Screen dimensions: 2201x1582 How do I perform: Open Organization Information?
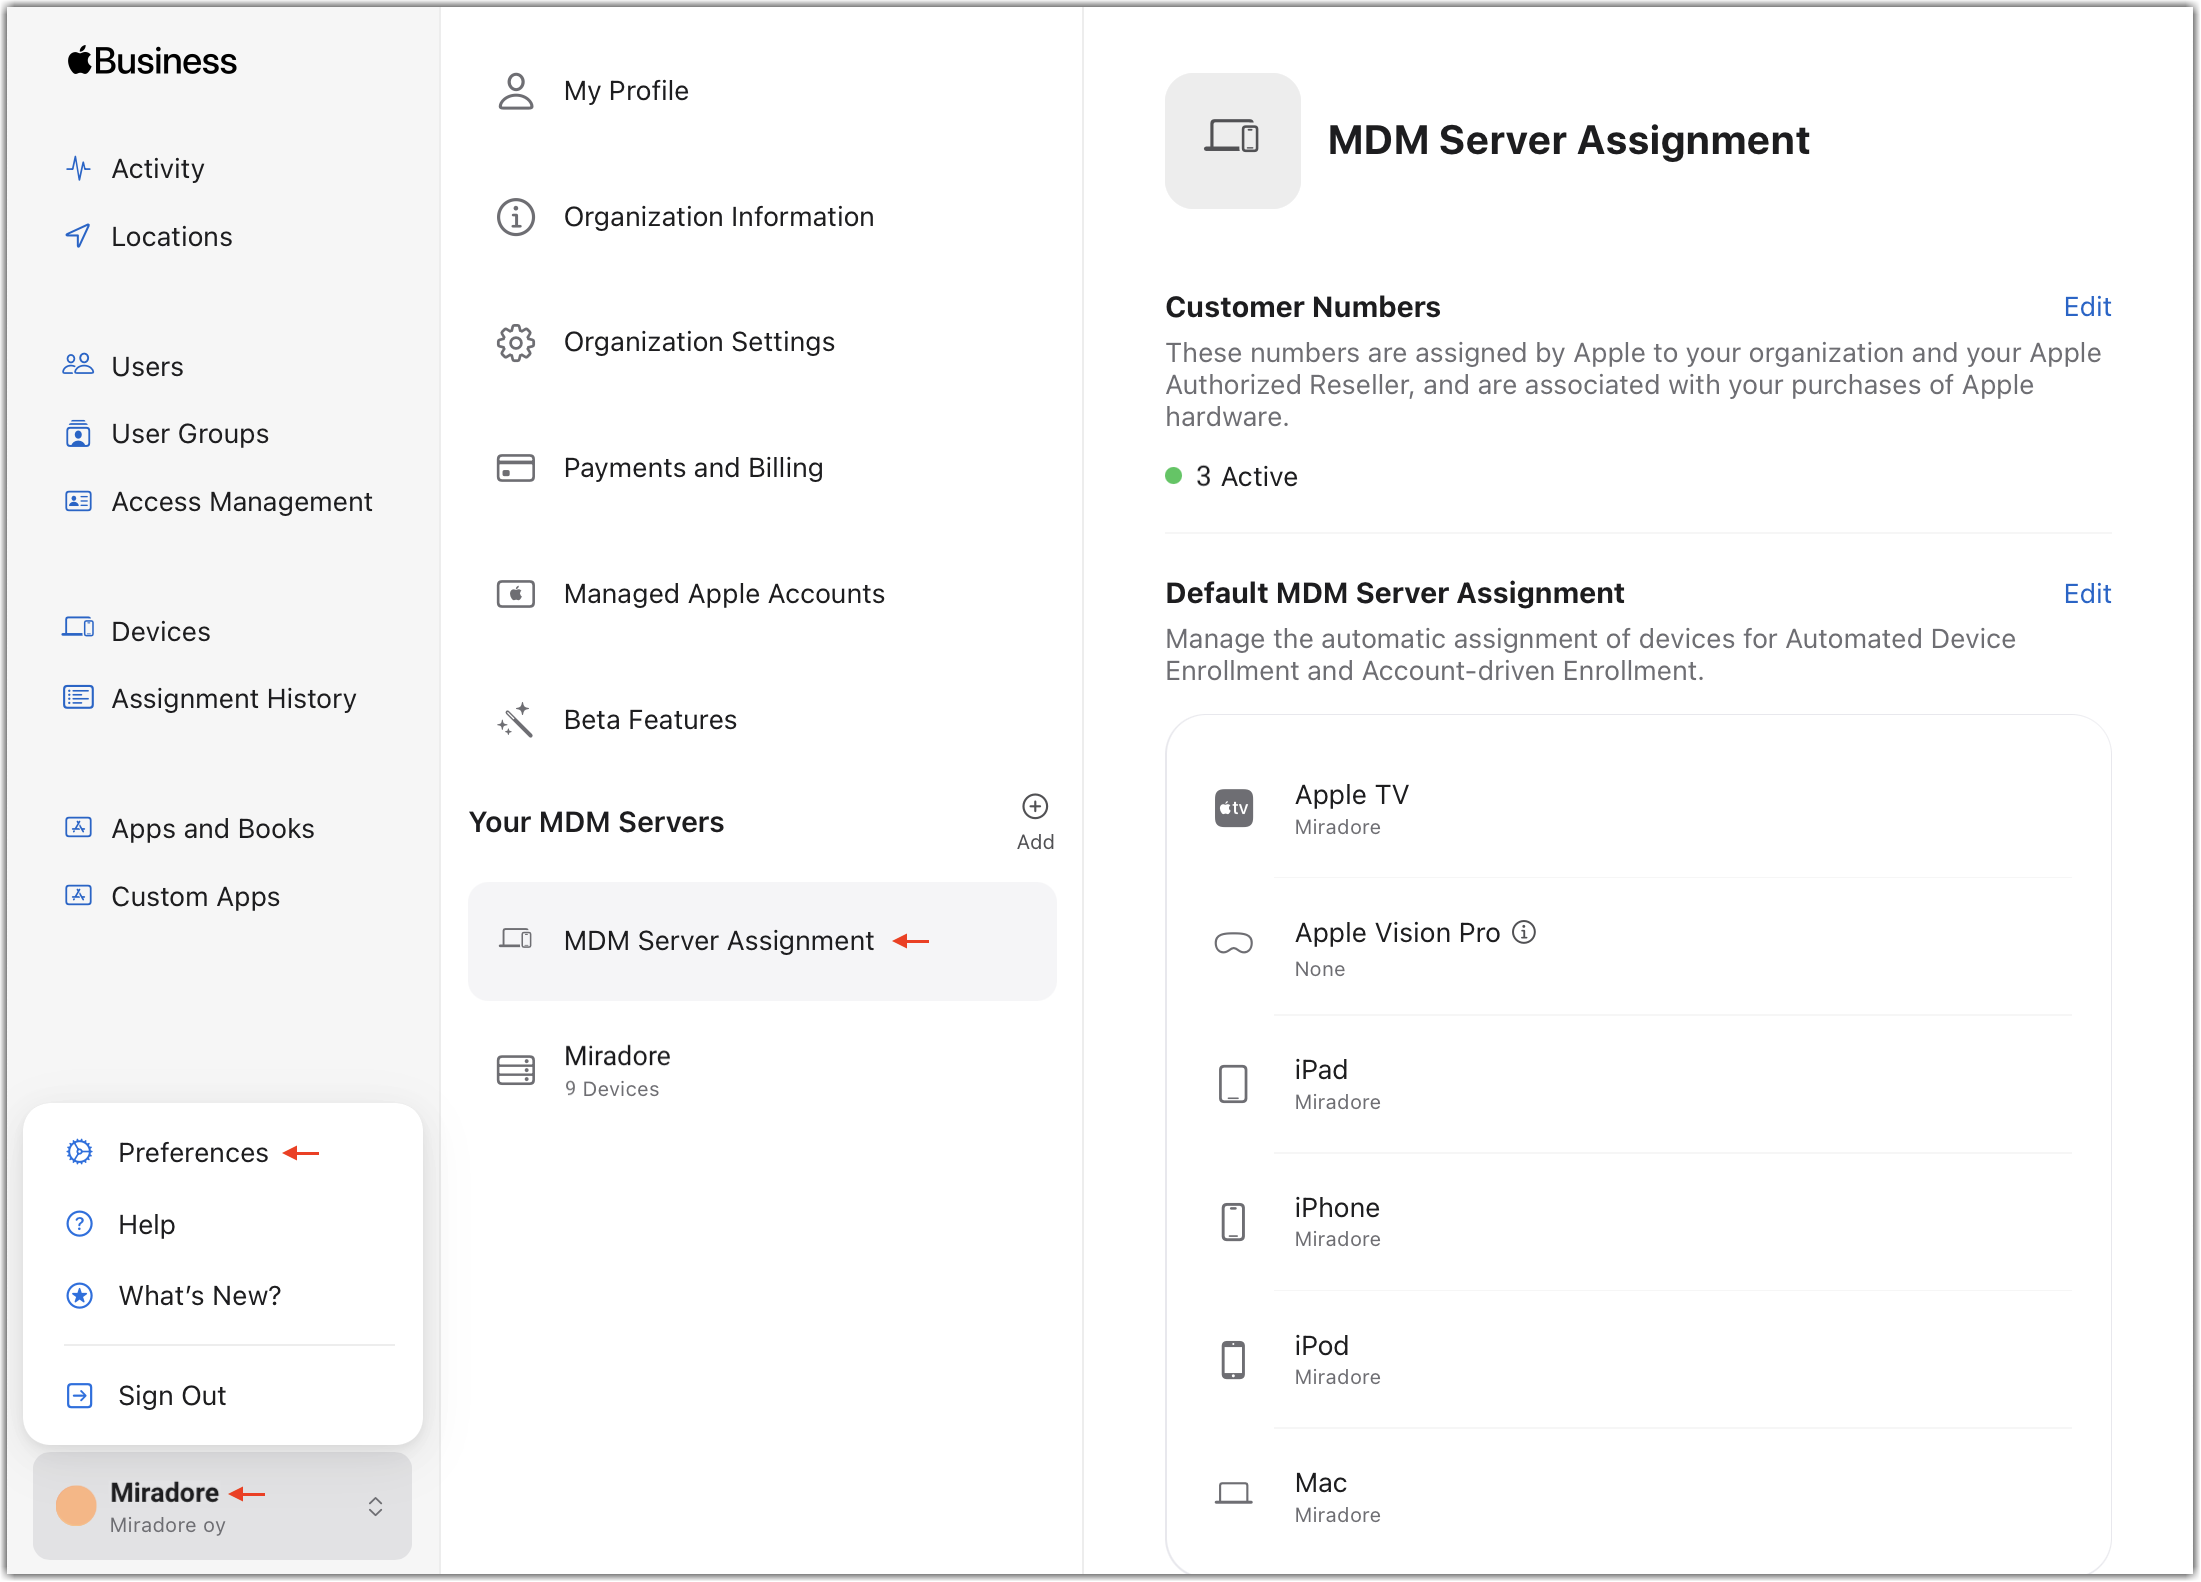[719, 217]
